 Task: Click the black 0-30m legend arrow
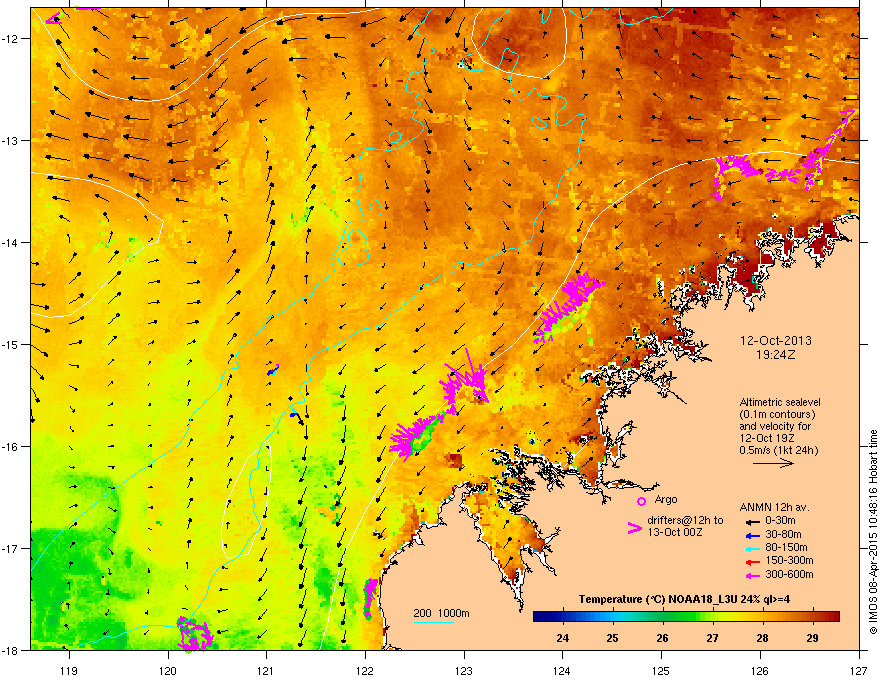pos(751,521)
